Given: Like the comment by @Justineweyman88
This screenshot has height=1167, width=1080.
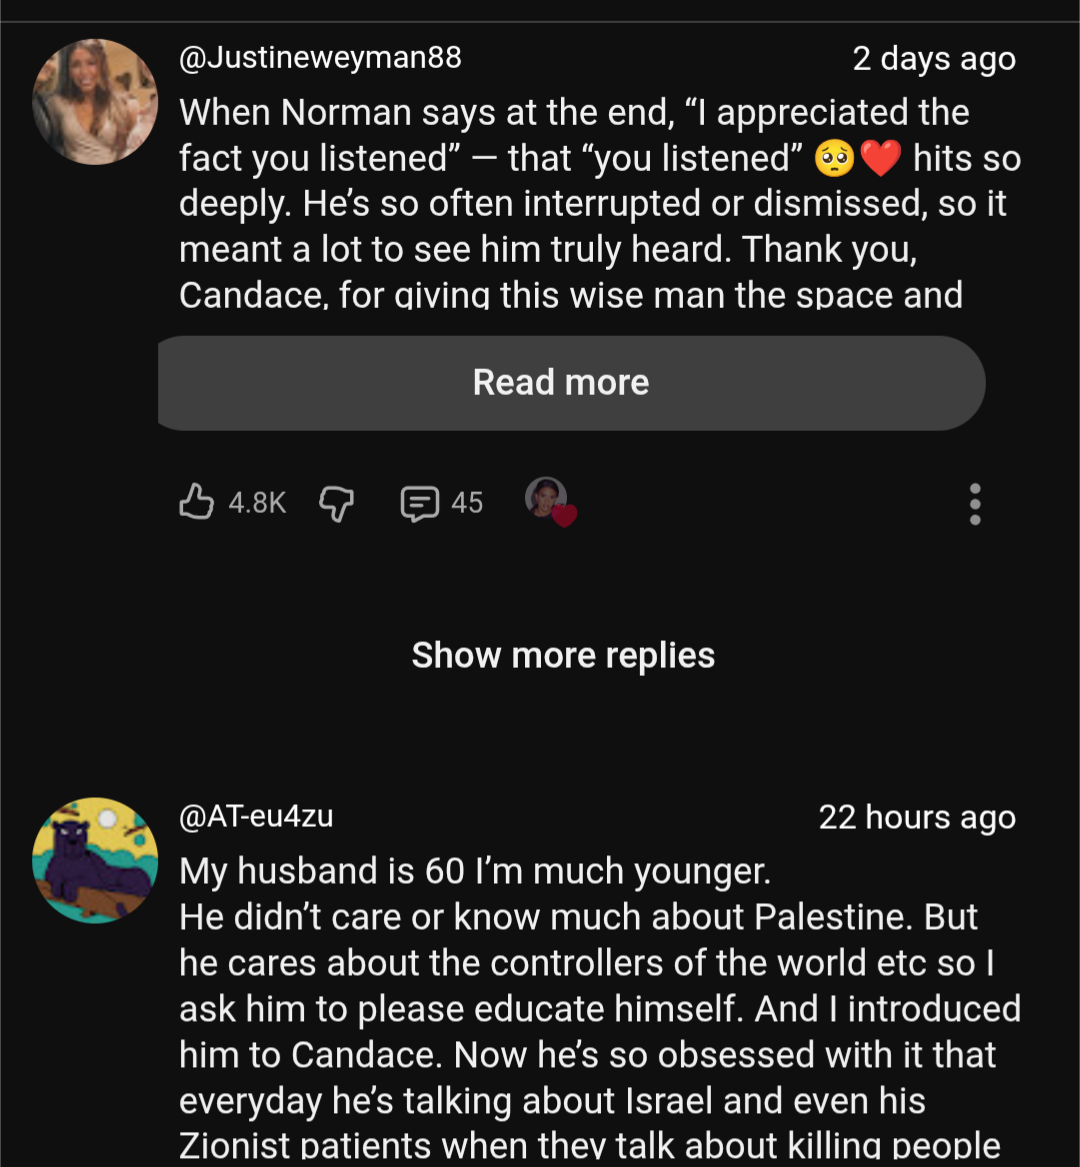Looking at the screenshot, I should coord(197,502).
